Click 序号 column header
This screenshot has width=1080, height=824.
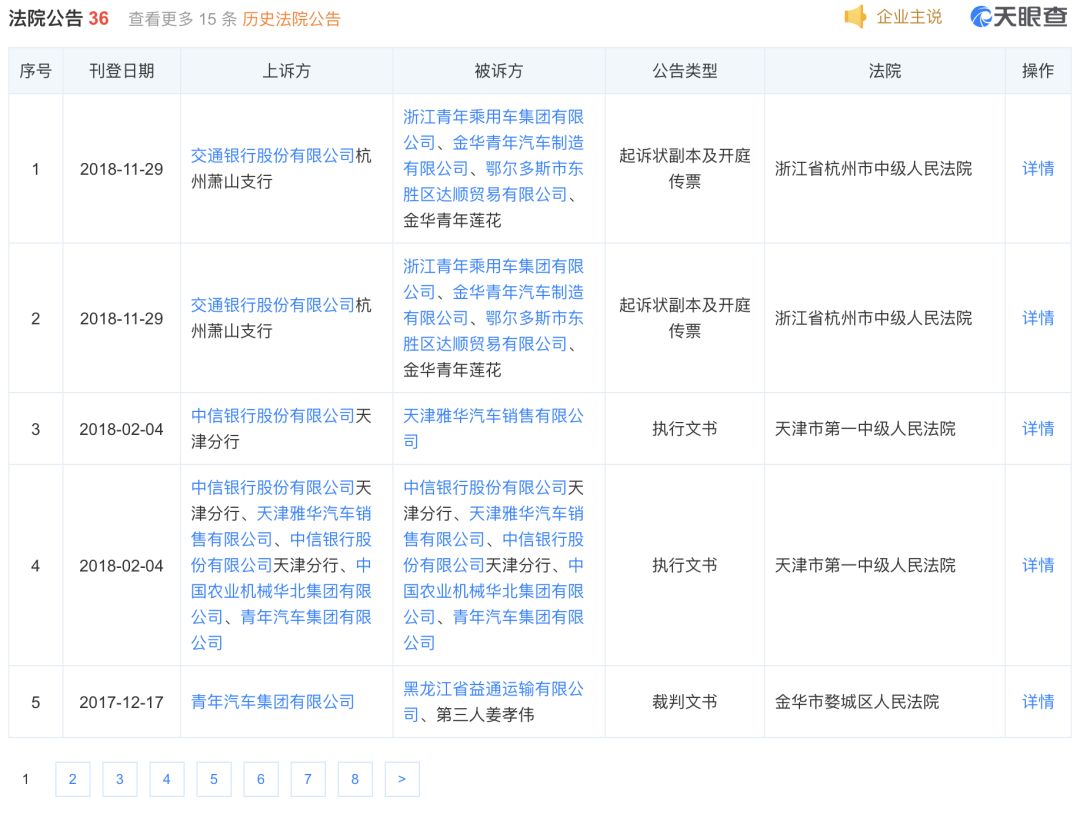35,70
